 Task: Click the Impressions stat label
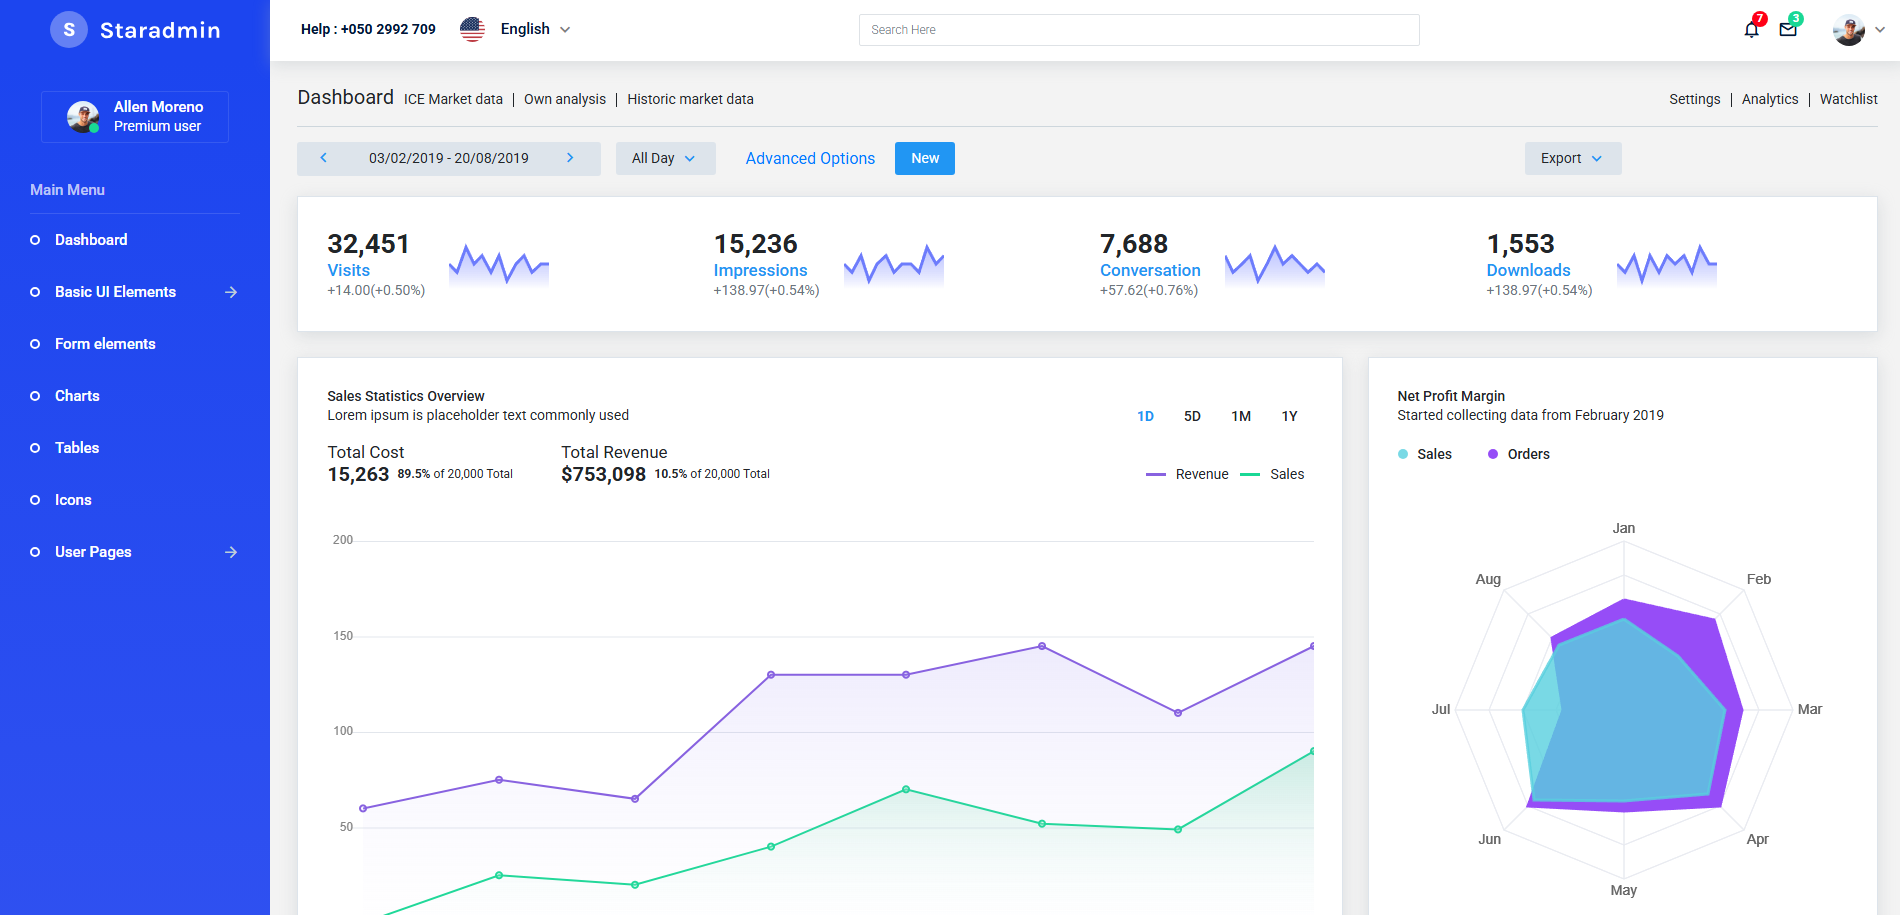(760, 270)
